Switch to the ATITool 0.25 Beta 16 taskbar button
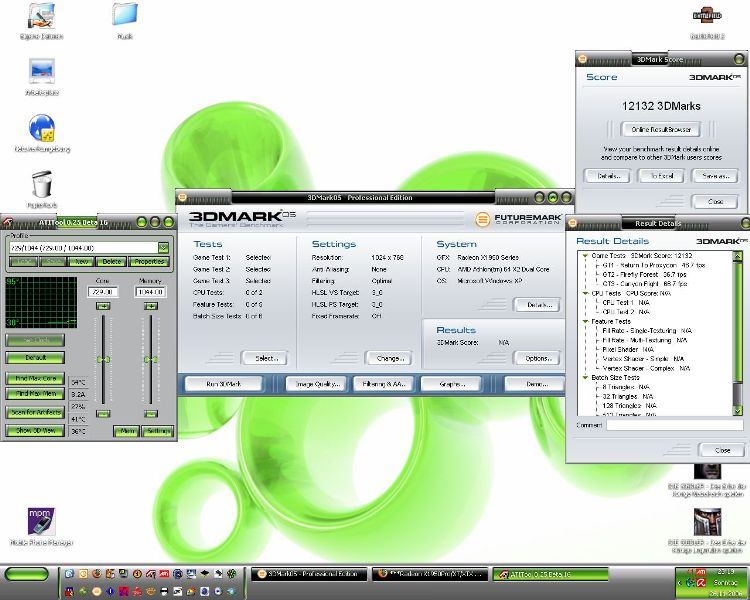 coord(550,574)
